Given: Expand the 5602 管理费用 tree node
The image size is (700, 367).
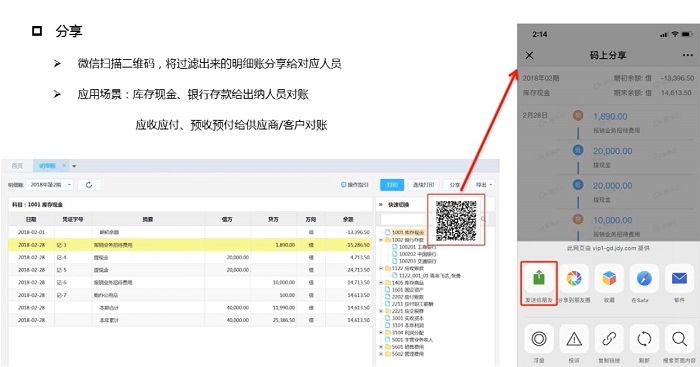Looking at the screenshot, I should 381,354.
